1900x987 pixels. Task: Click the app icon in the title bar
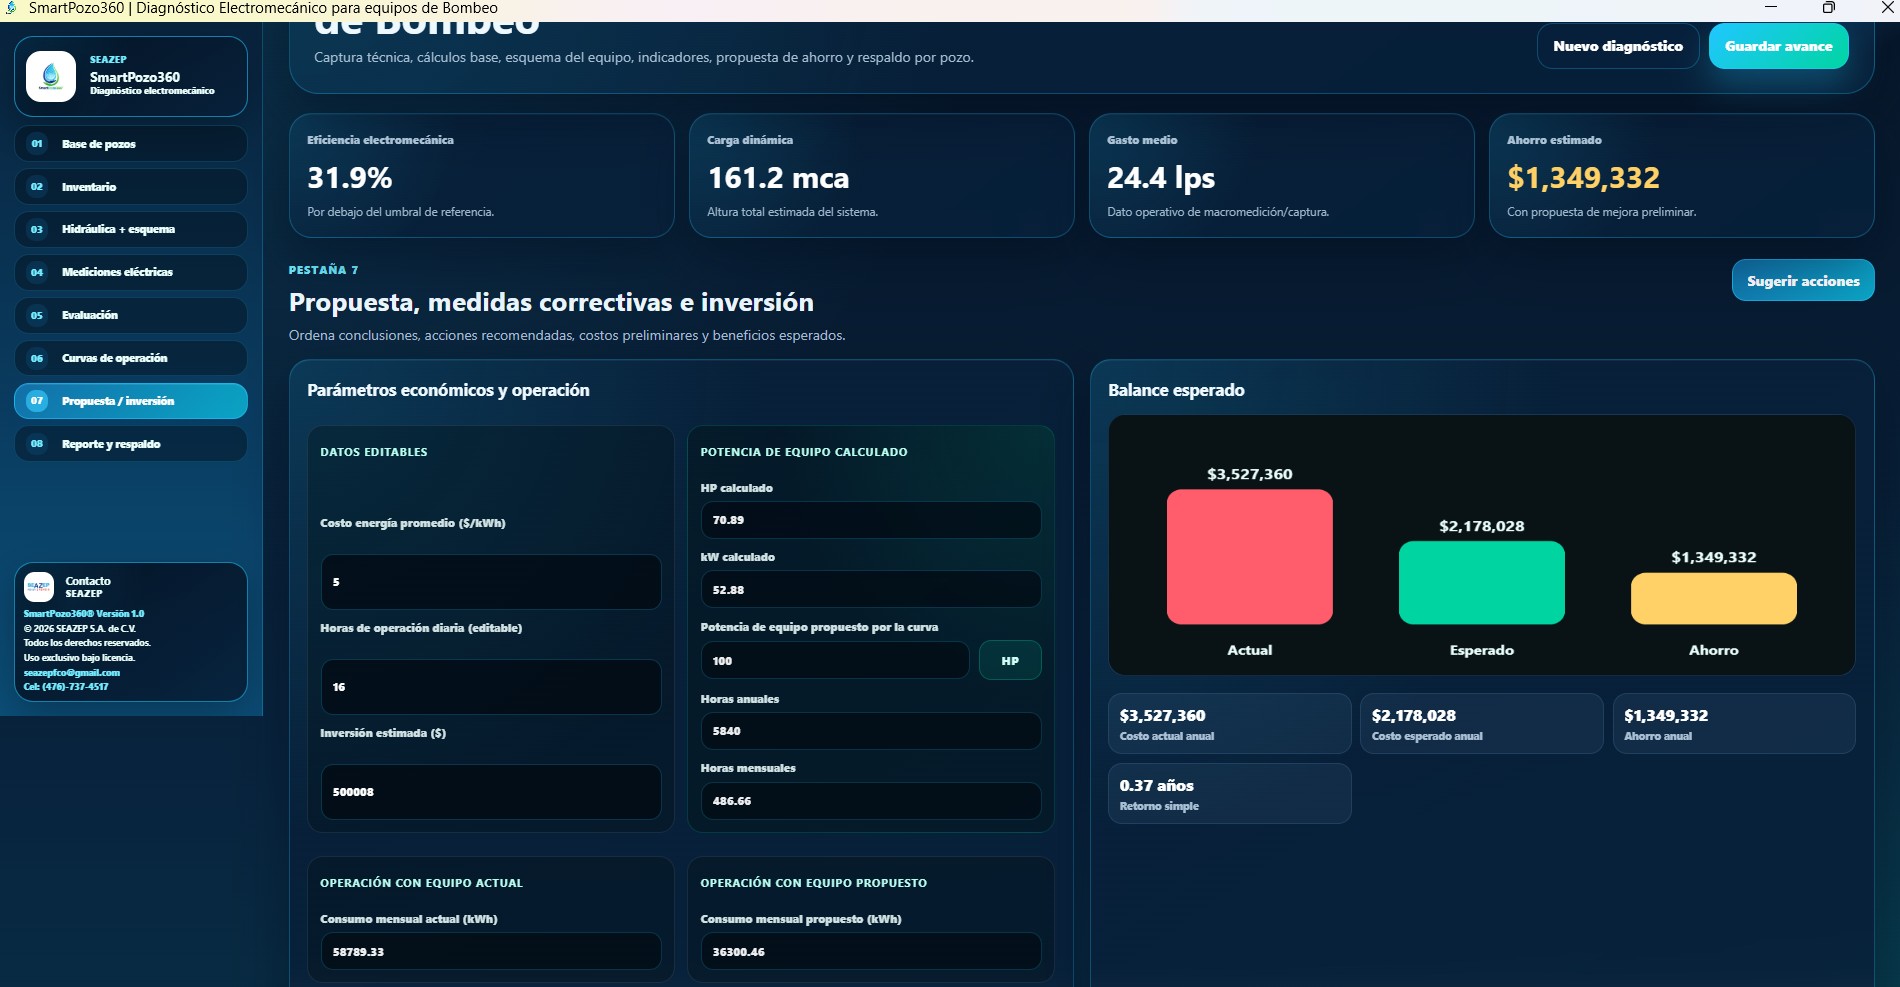tap(12, 8)
